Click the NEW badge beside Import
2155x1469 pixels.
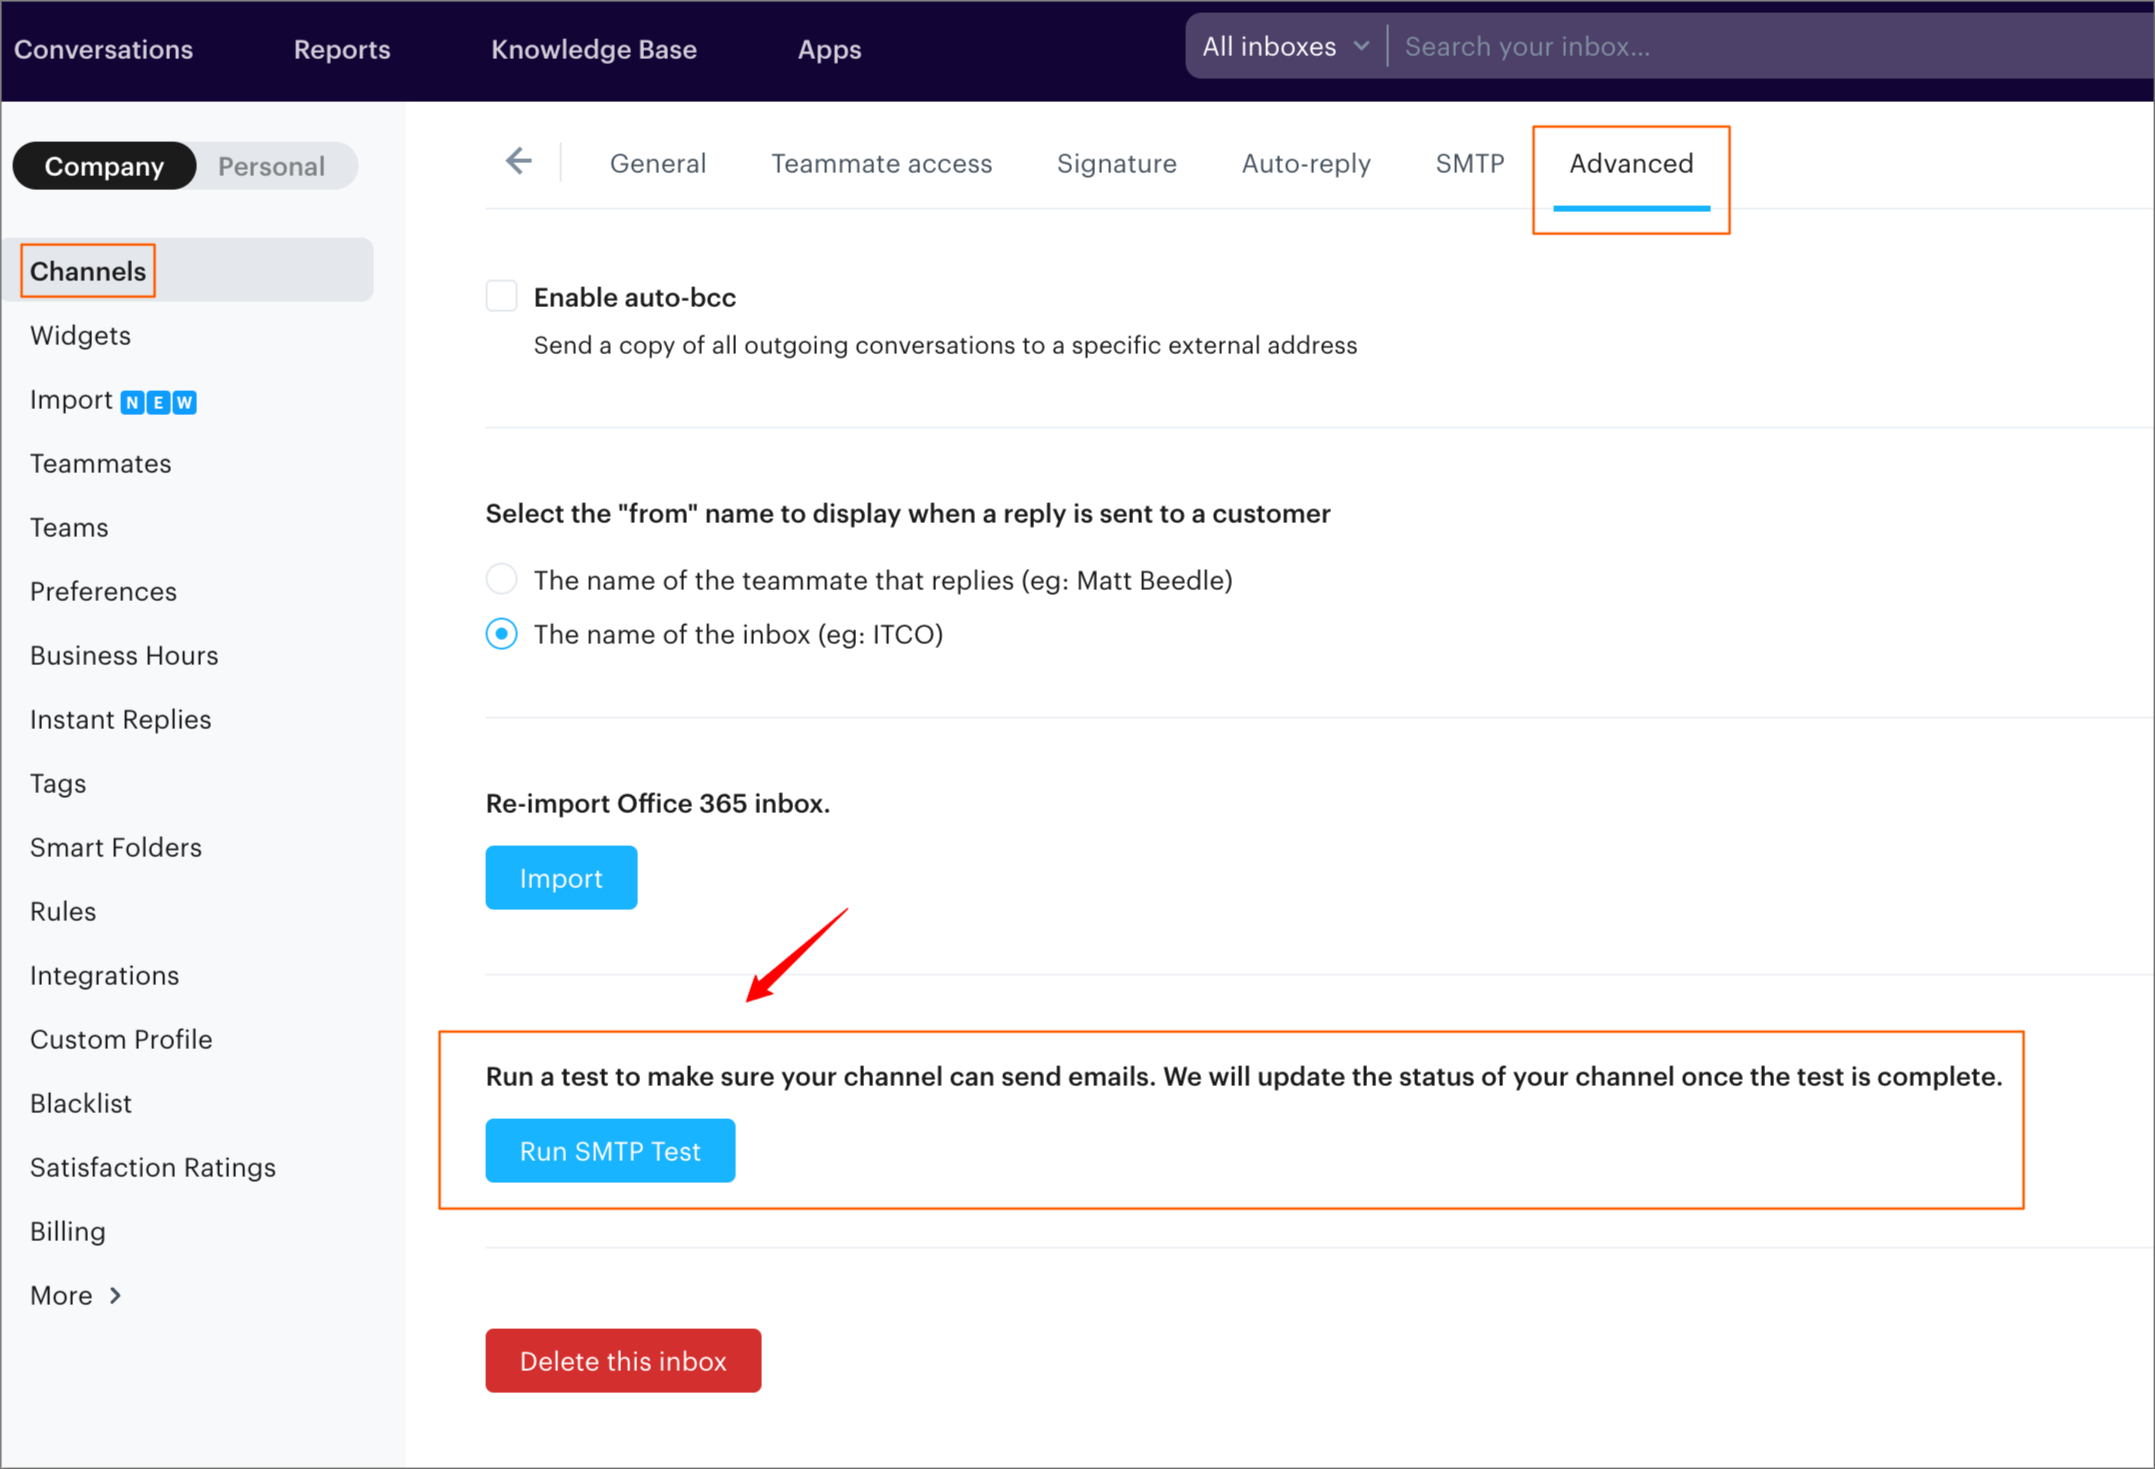click(x=158, y=402)
